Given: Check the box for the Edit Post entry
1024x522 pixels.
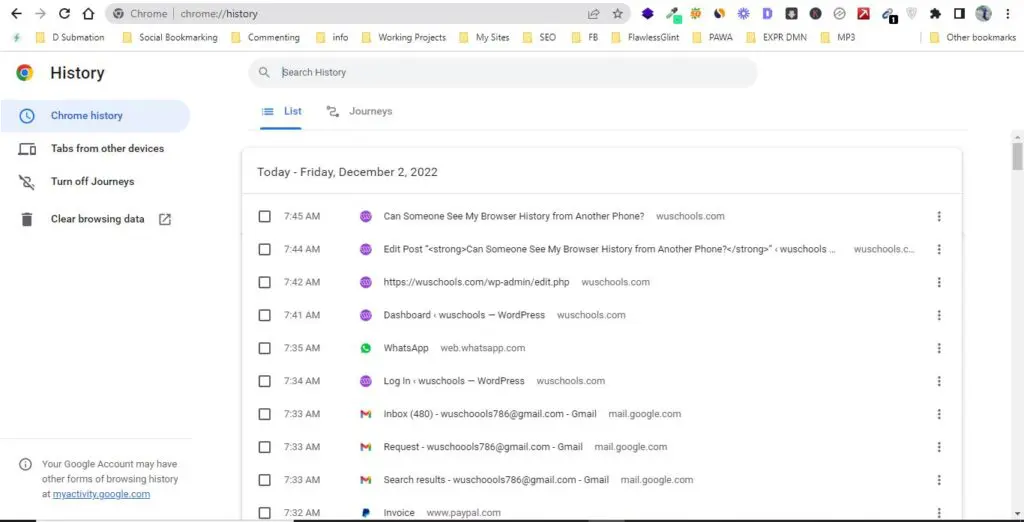Looking at the screenshot, I should [264, 249].
